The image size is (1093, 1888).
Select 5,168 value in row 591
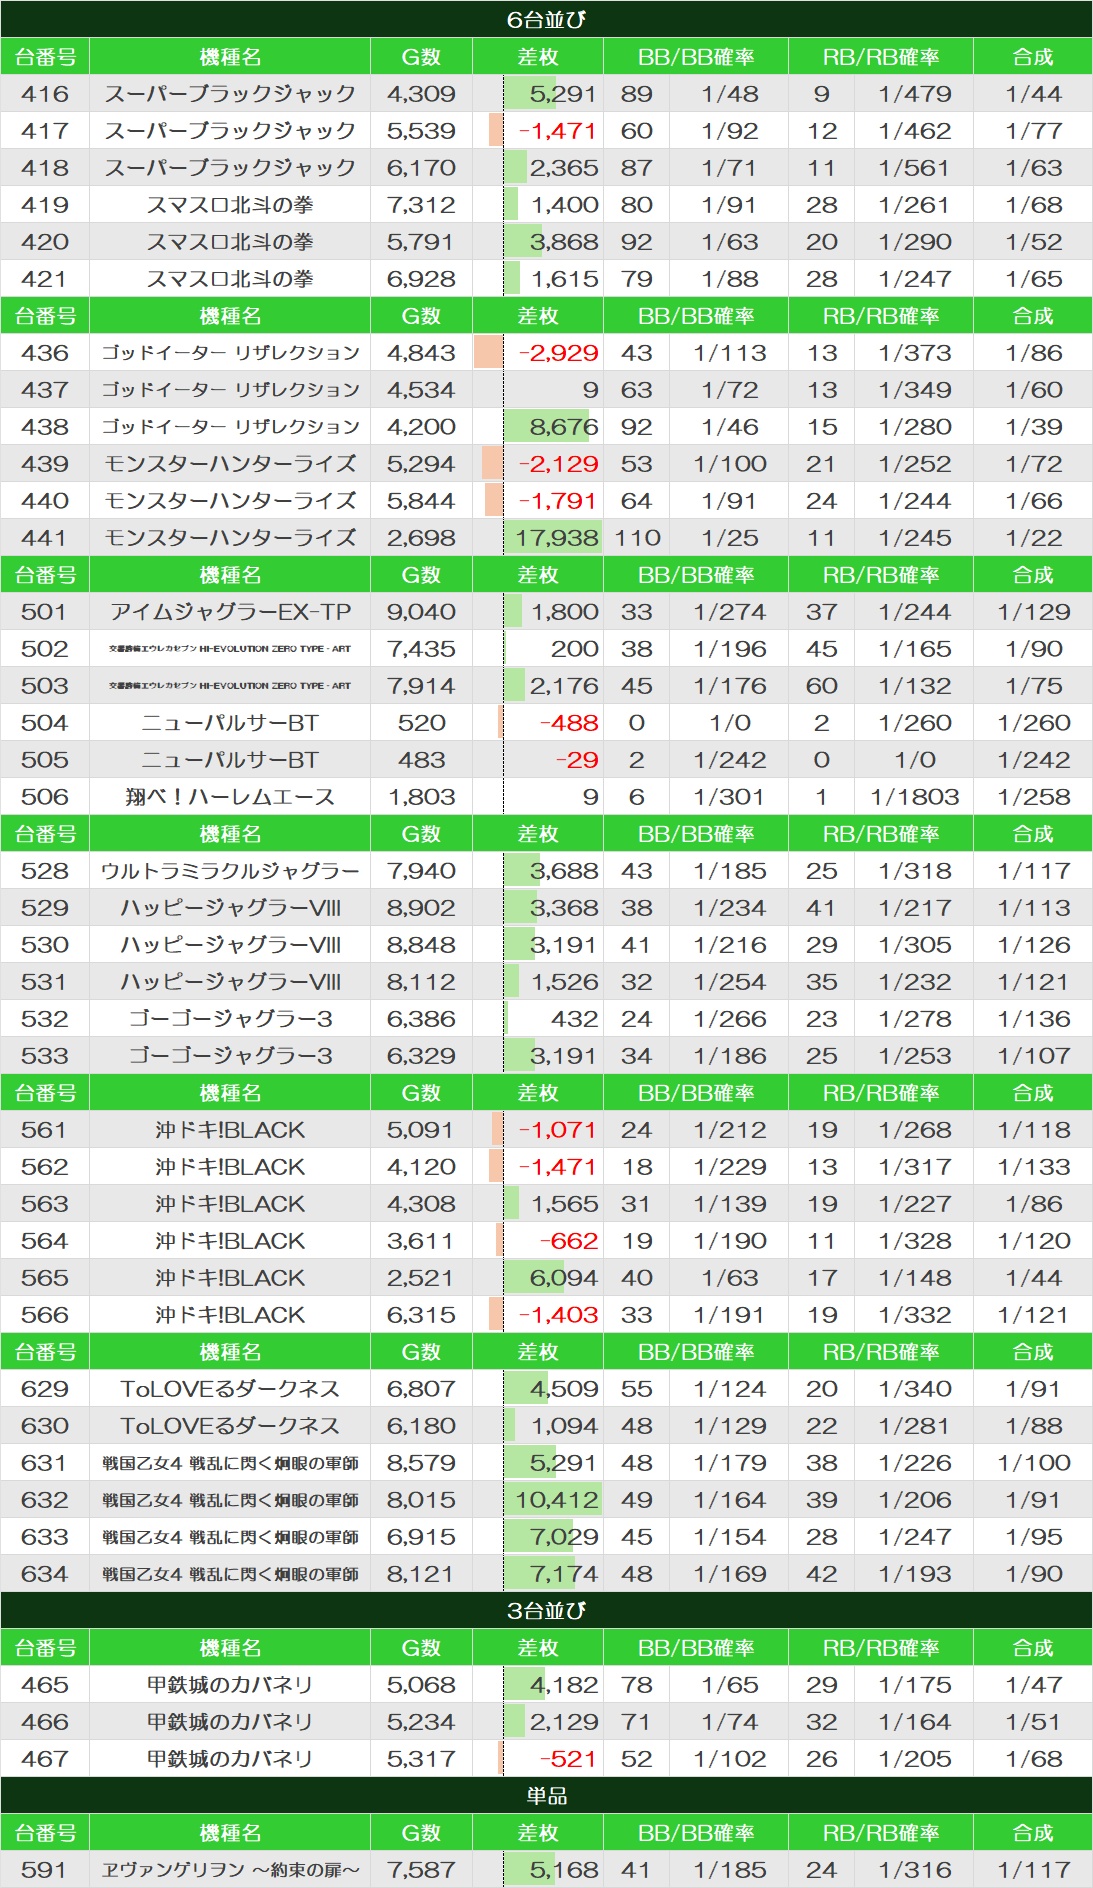pyautogui.click(x=564, y=1870)
